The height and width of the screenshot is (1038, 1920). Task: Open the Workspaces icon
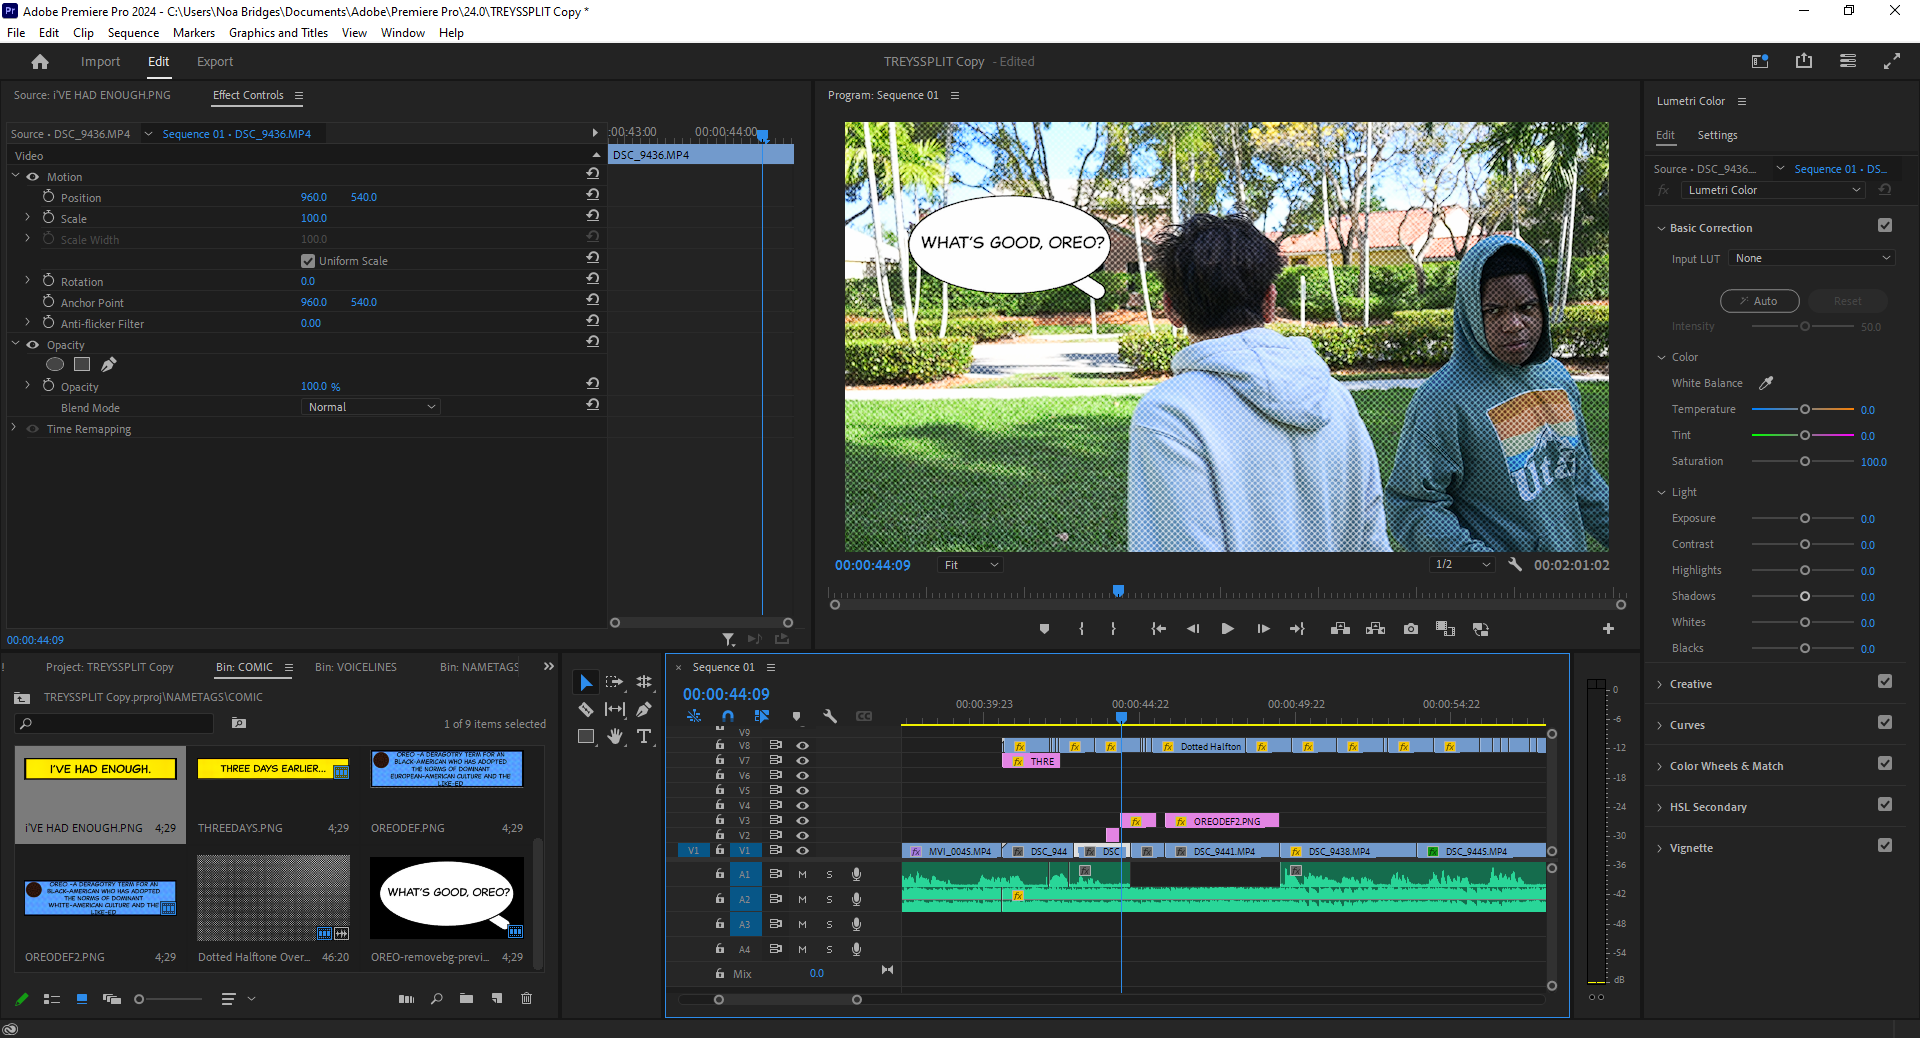point(1848,61)
